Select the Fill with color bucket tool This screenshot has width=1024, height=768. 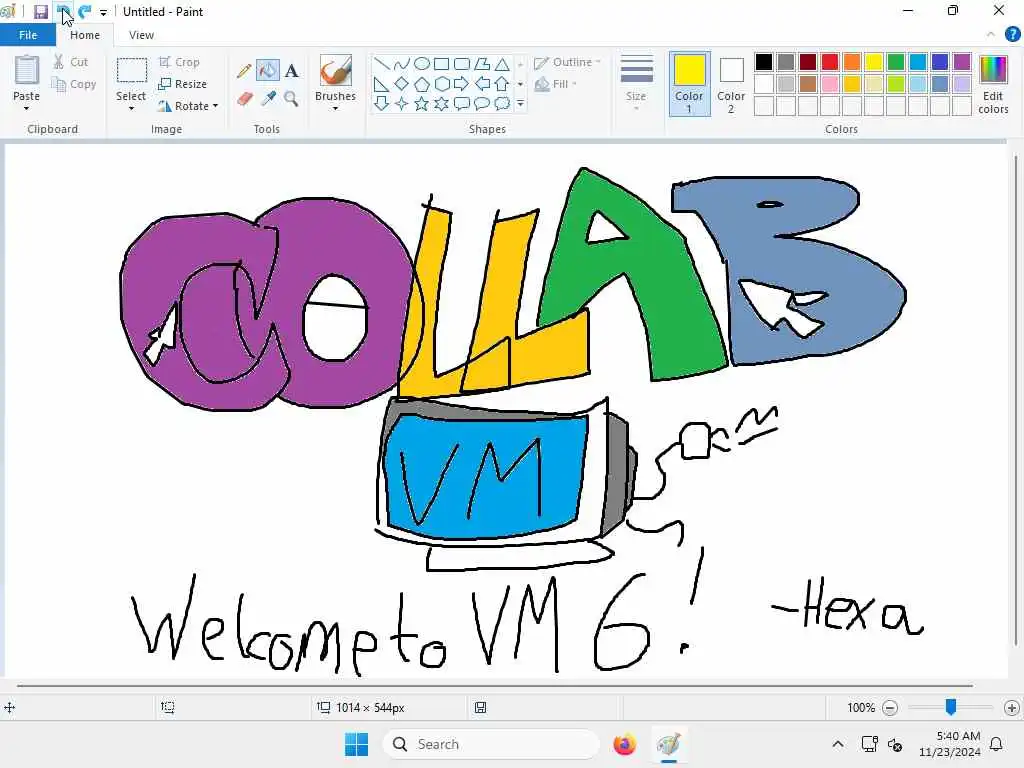[268, 71]
